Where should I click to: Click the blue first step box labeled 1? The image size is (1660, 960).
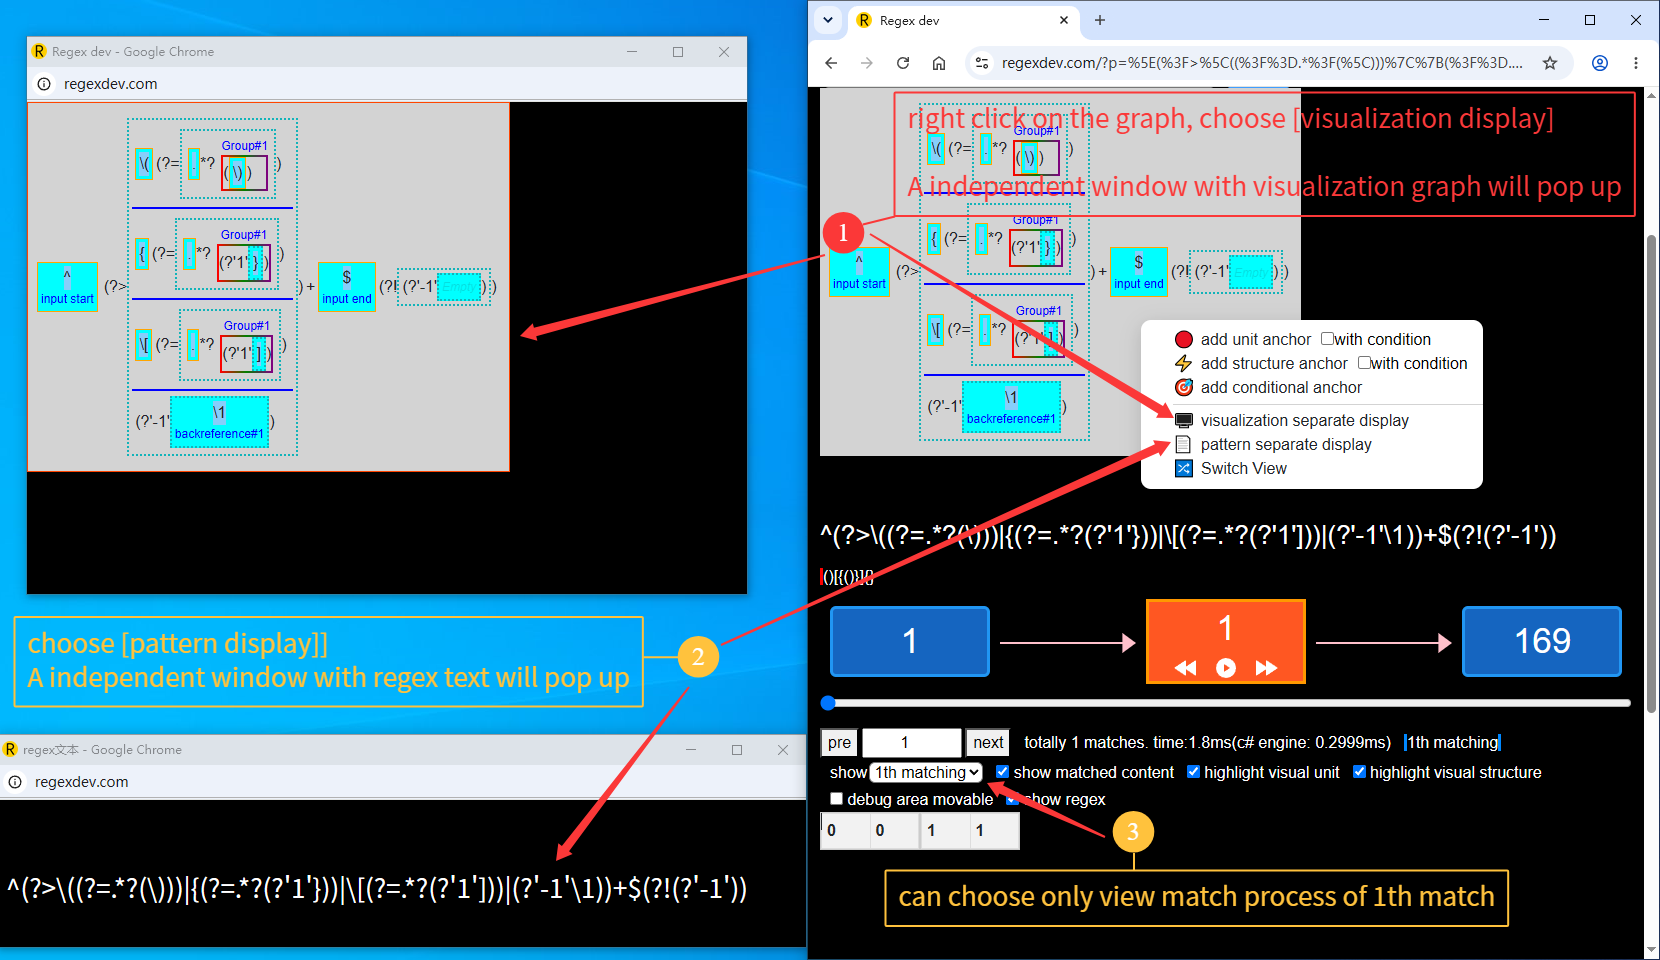pos(910,642)
